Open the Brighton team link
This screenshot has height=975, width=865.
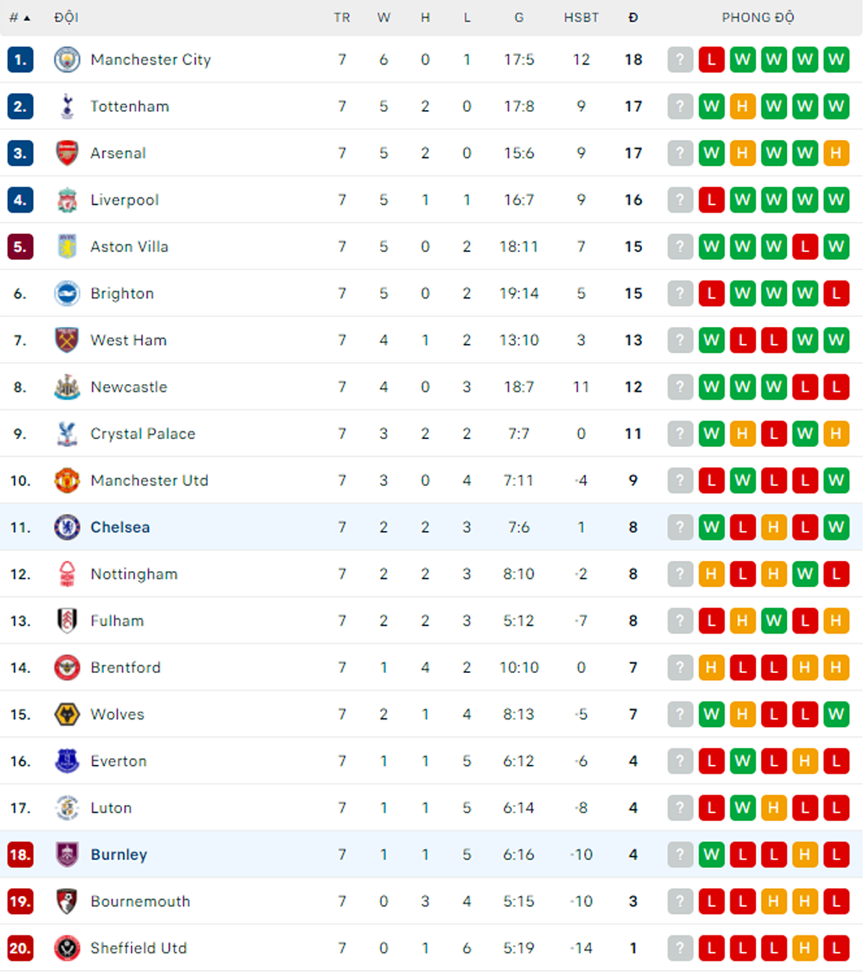[x=122, y=293]
